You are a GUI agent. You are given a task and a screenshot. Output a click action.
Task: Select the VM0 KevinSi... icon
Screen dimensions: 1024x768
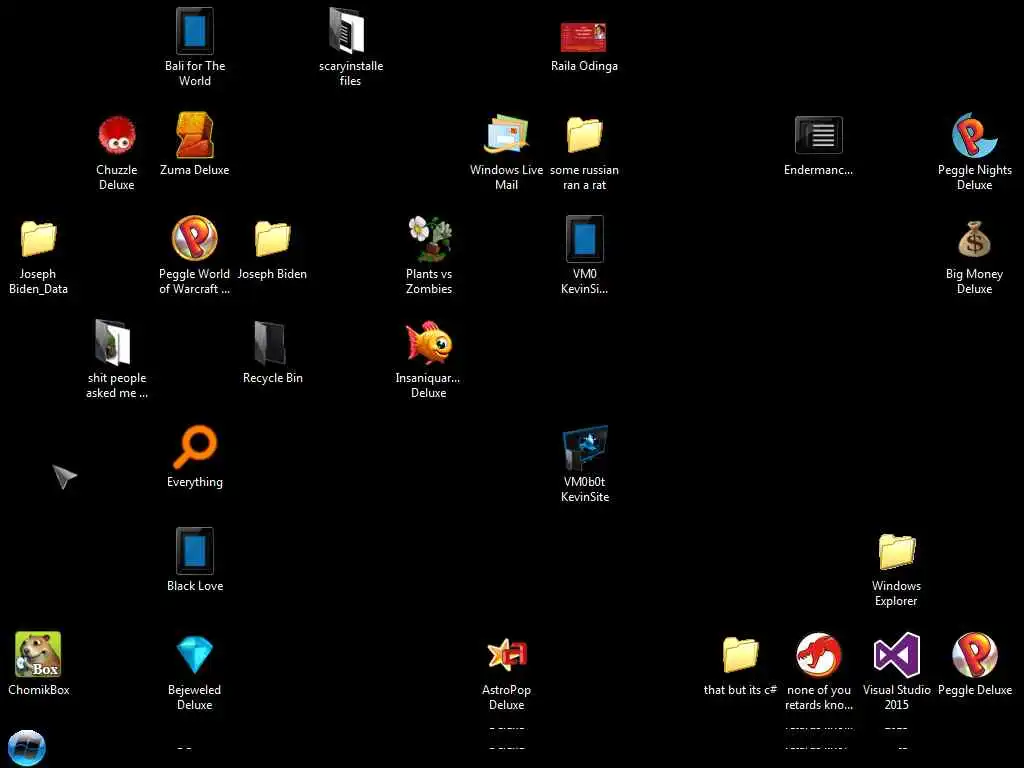584,238
